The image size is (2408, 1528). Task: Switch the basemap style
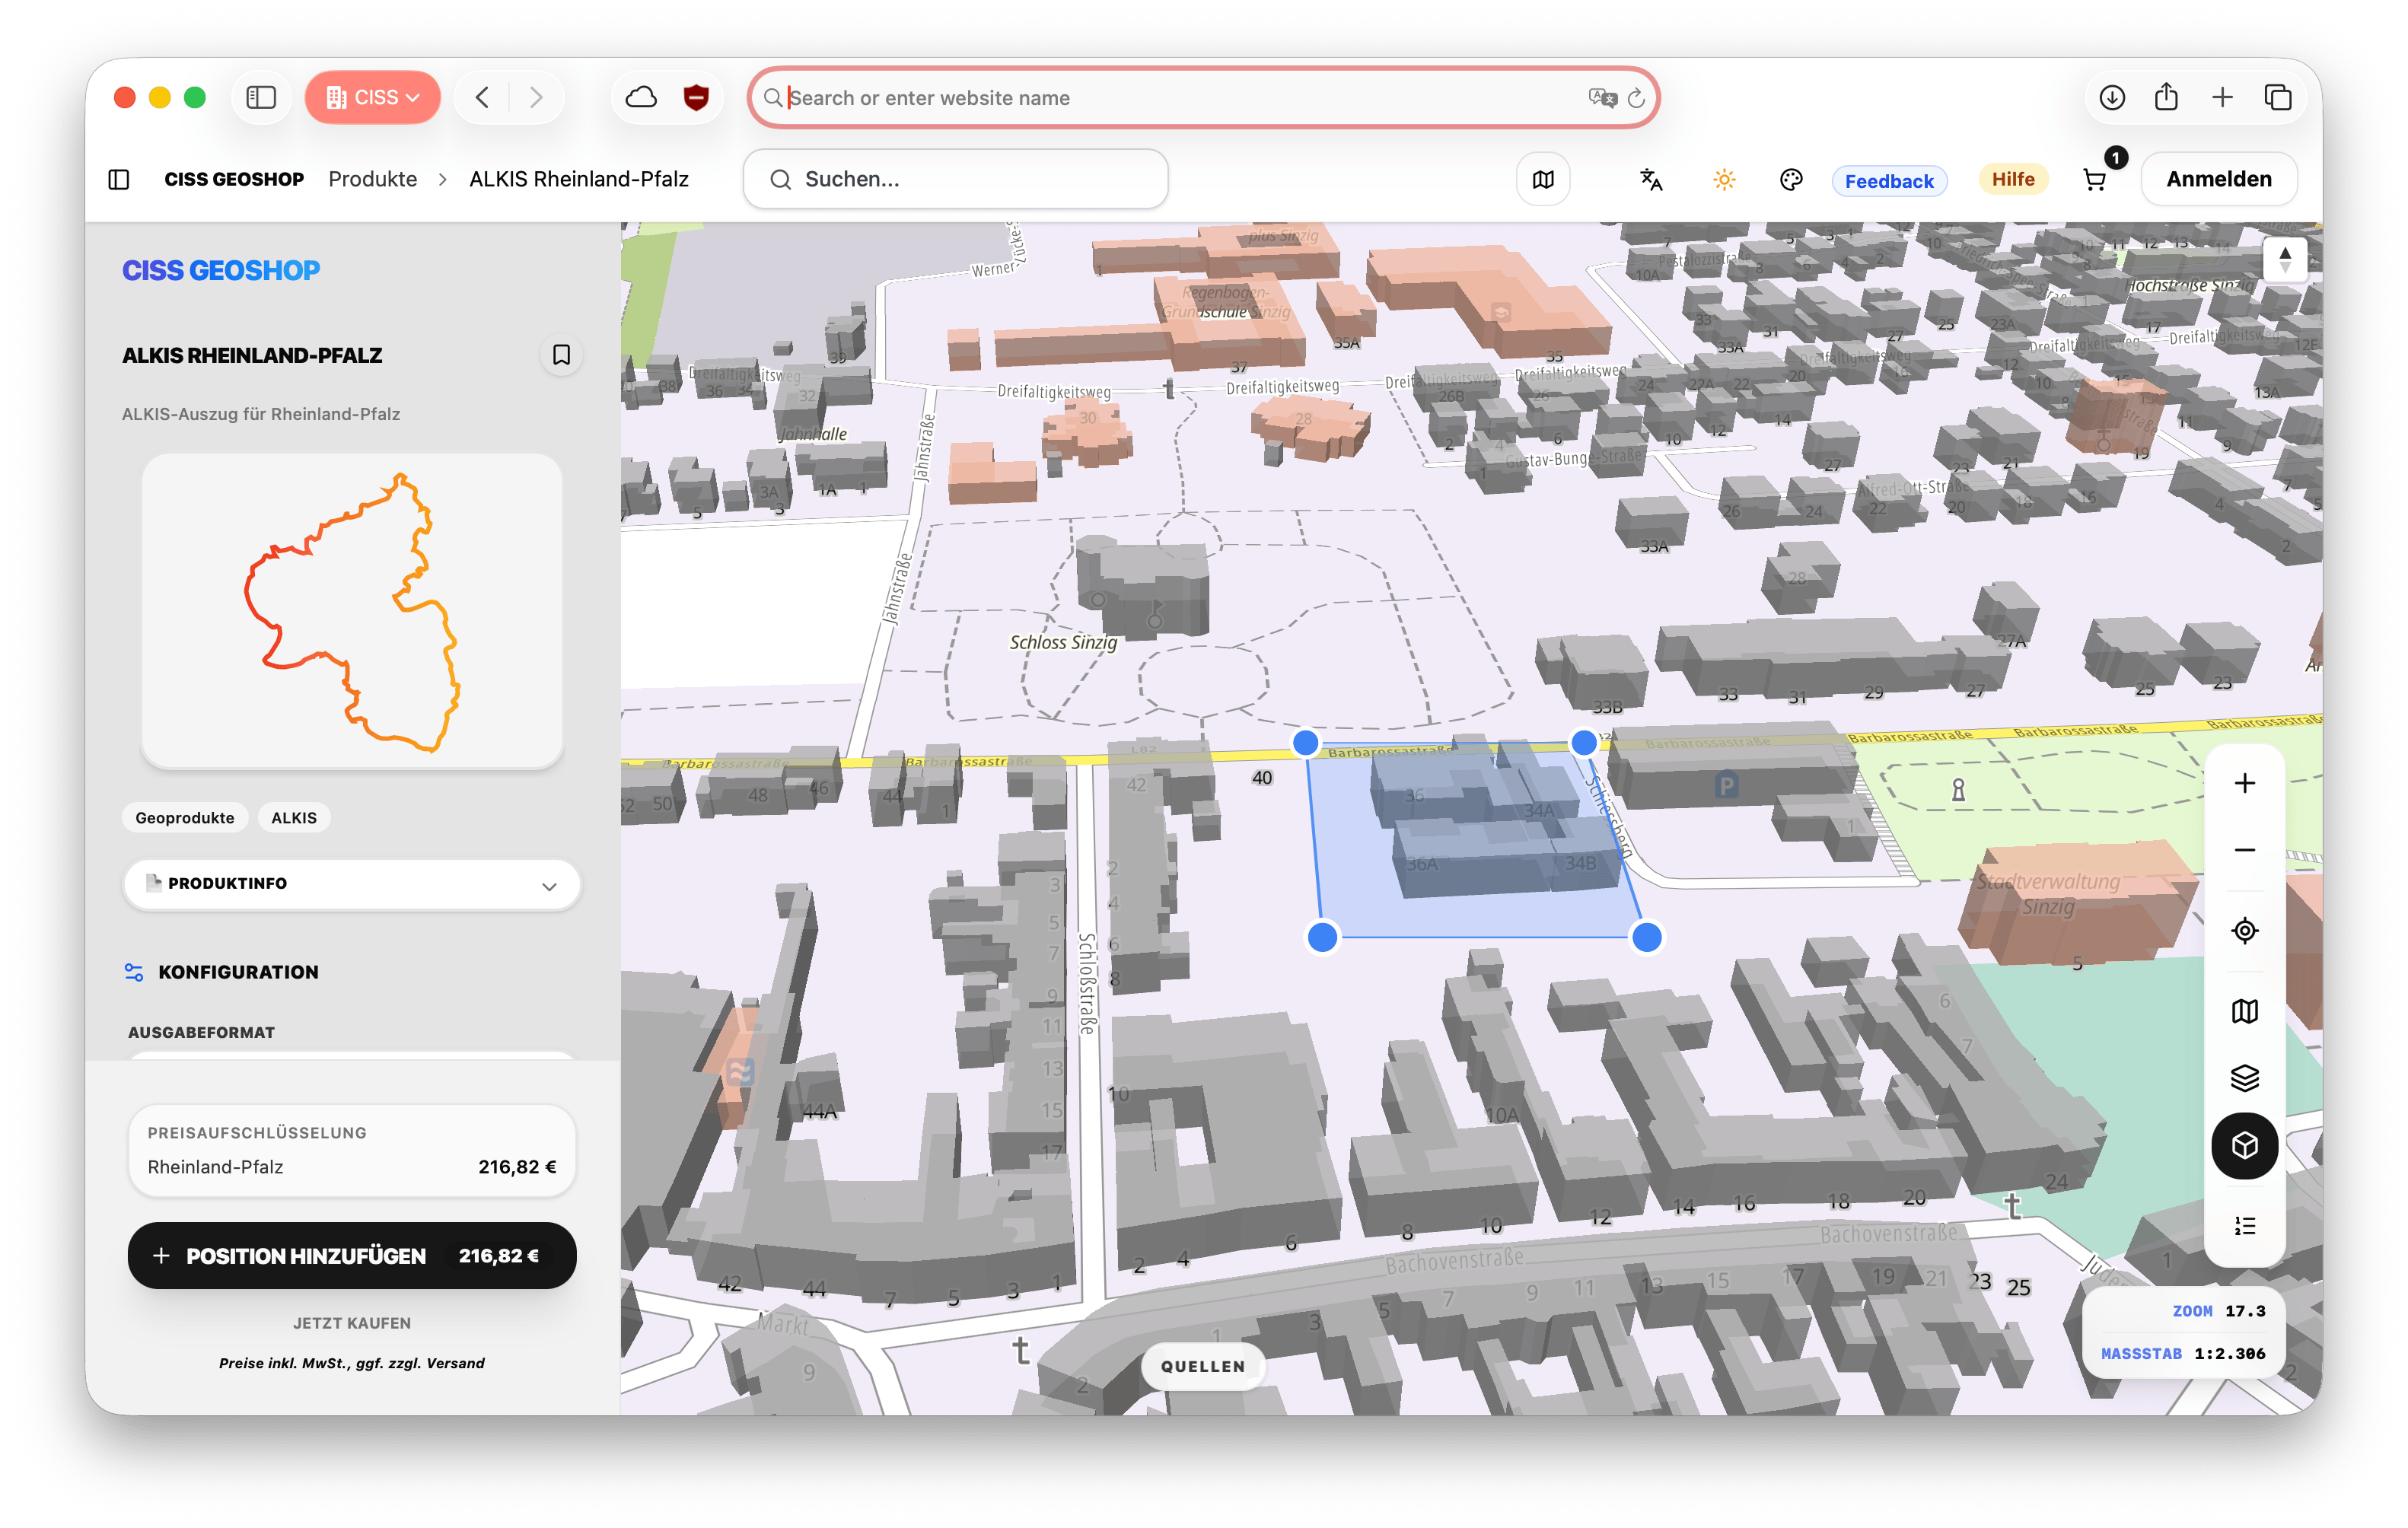pyautogui.click(x=2245, y=1011)
